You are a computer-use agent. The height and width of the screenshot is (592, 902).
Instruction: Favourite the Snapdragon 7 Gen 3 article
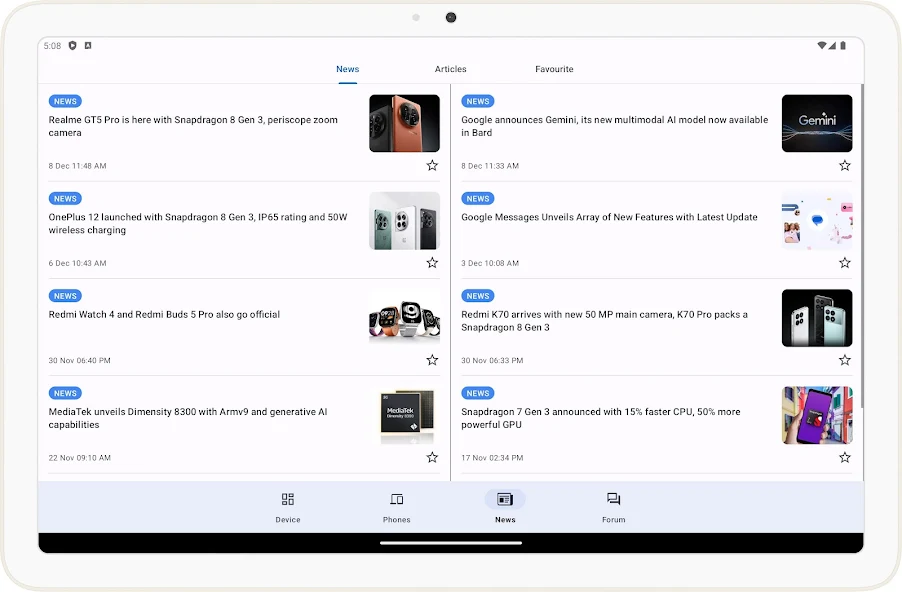[844, 457]
